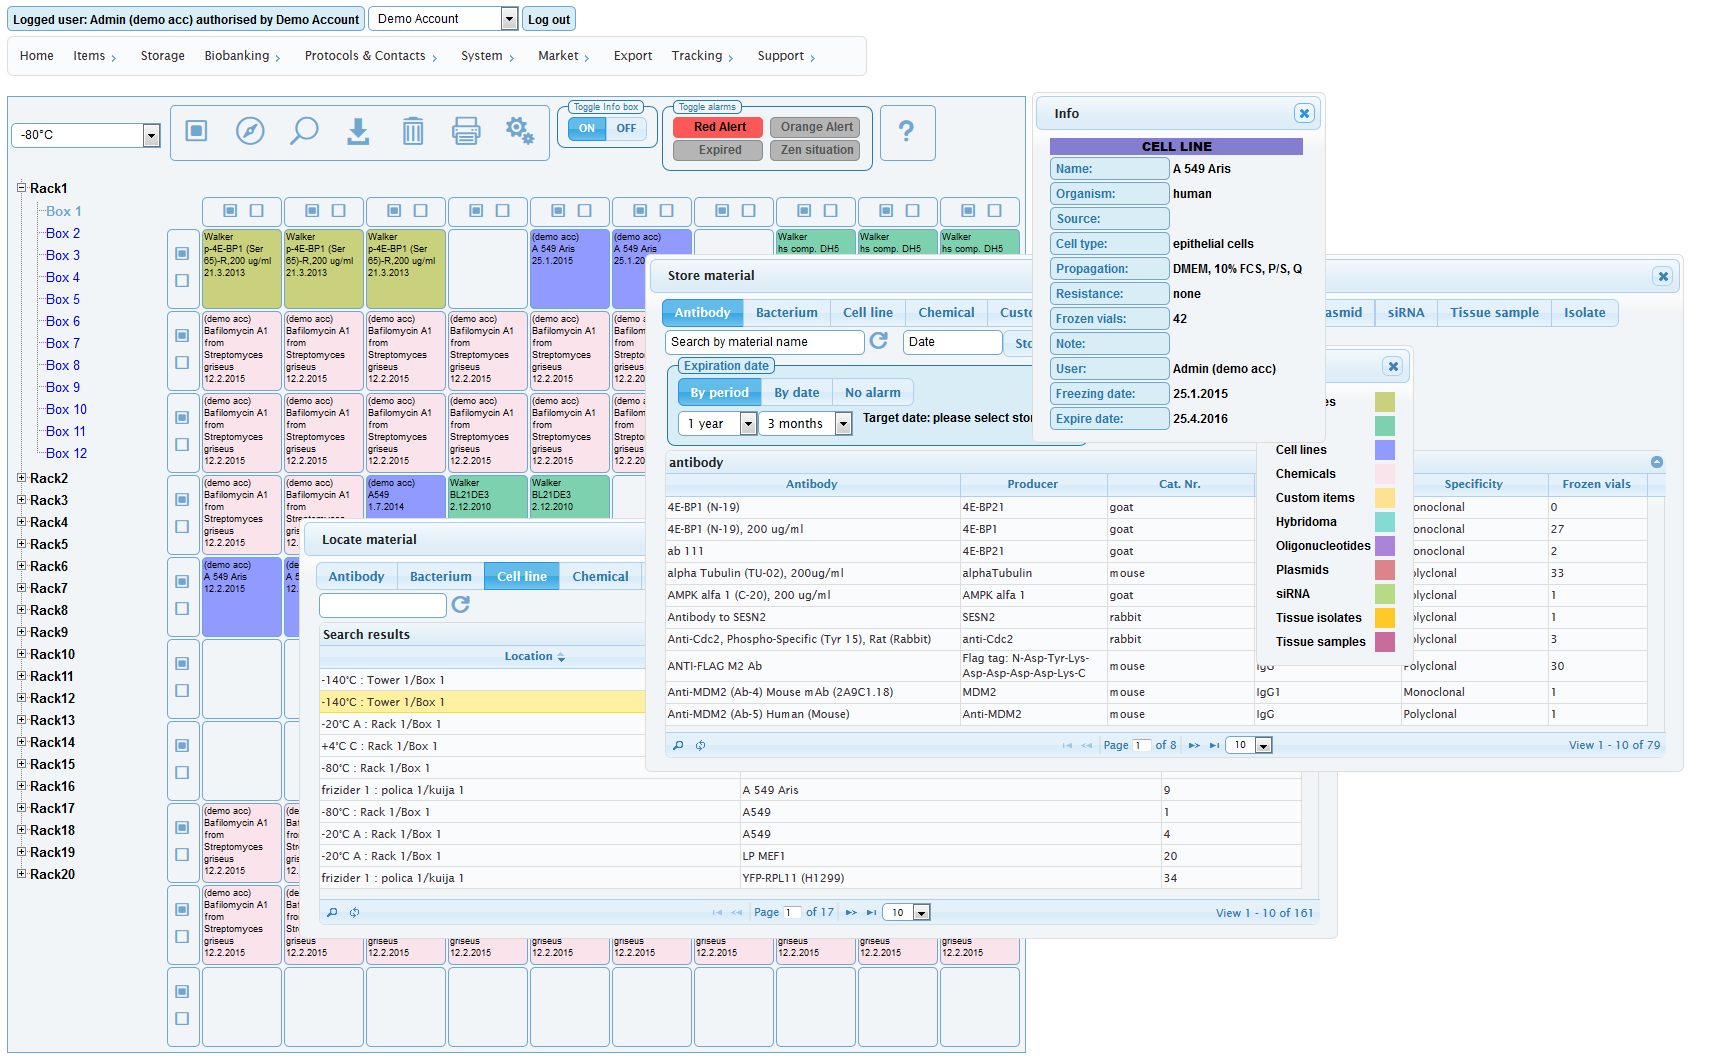Screen dimensions: 1729x1061
Task: Open the 3 months period dropdown
Action: click(x=843, y=424)
